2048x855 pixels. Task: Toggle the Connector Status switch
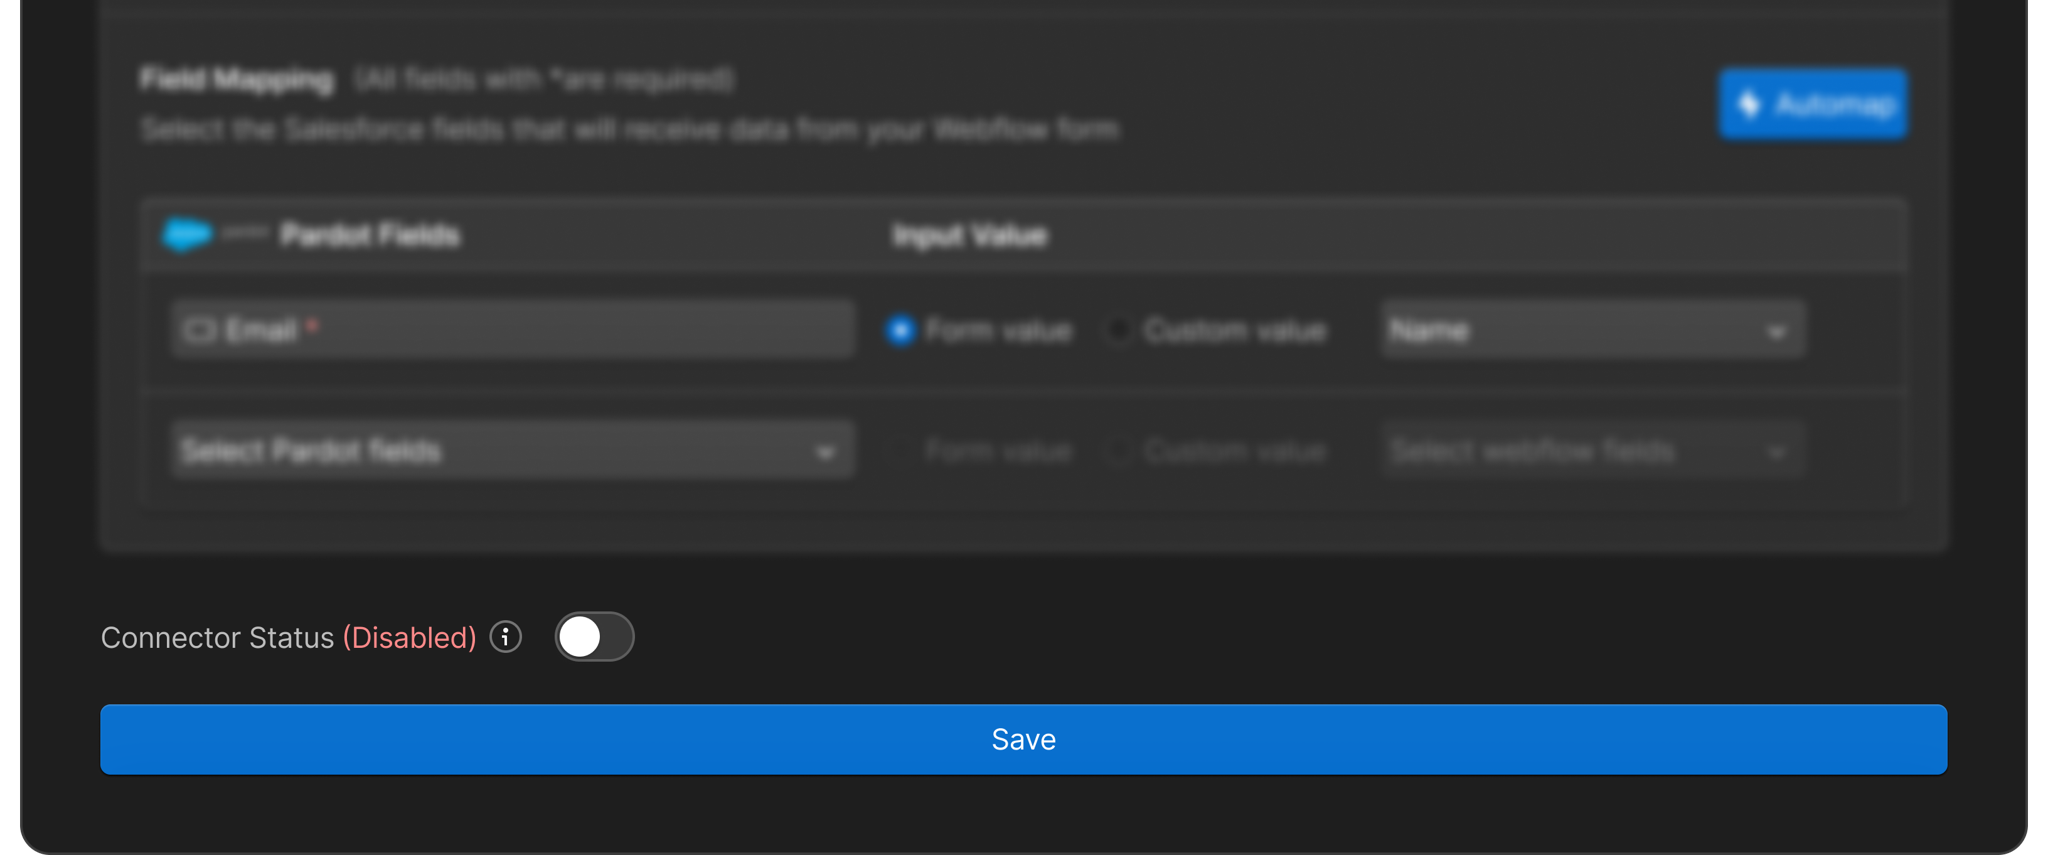594,637
